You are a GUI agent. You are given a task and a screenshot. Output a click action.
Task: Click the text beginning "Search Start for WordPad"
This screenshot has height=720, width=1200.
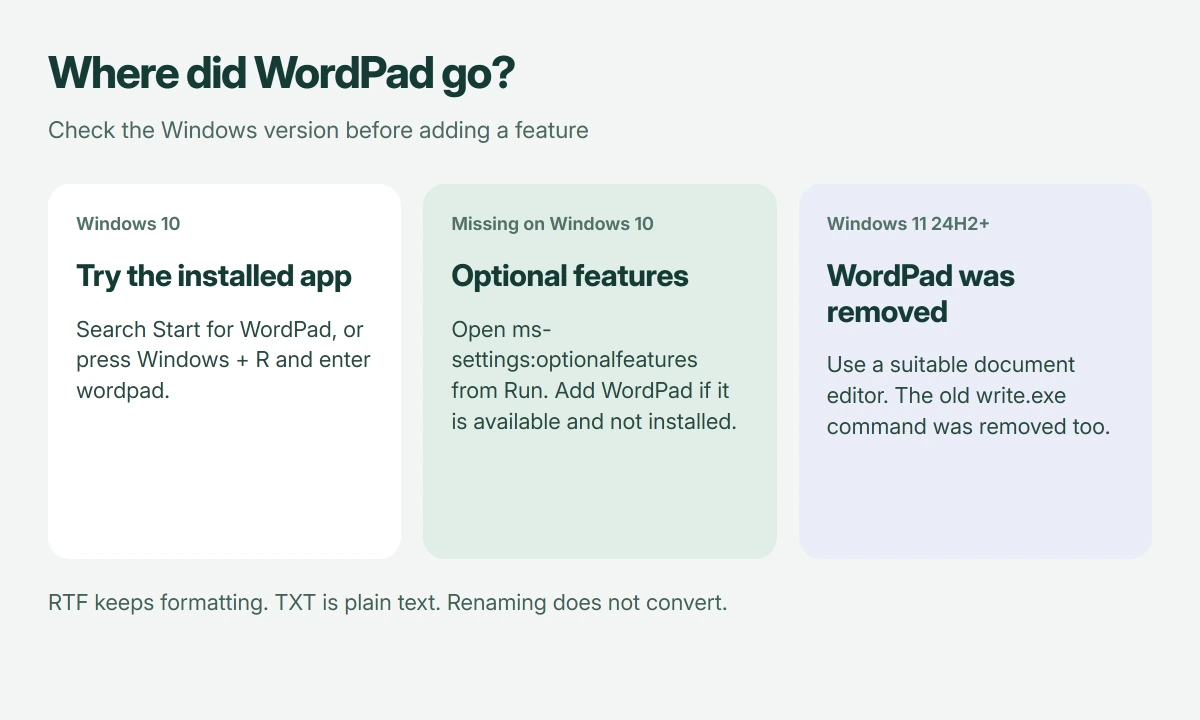pos(224,360)
